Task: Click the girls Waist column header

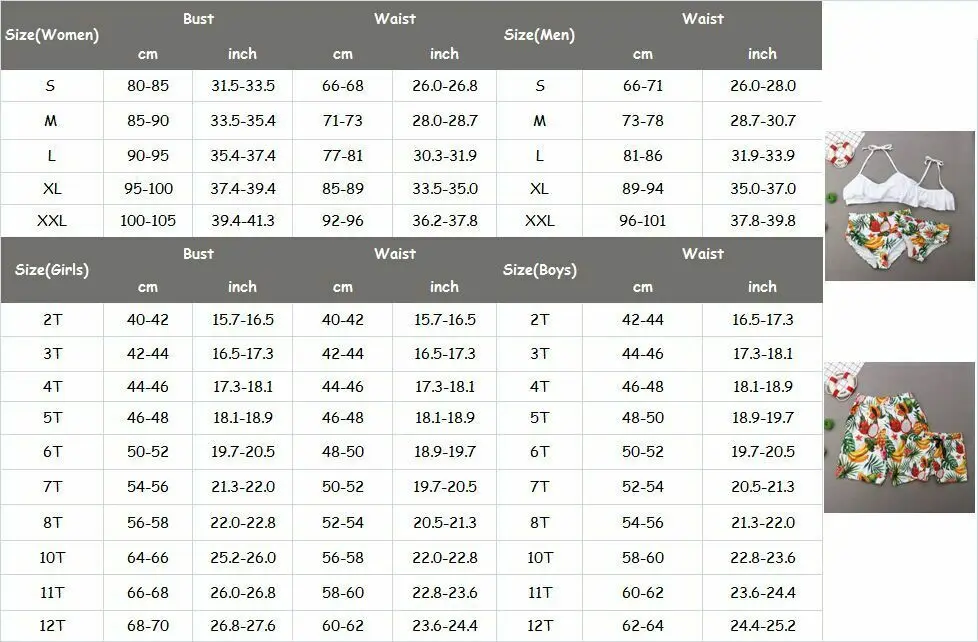Action: pyautogui.click(x=395, y=254)
